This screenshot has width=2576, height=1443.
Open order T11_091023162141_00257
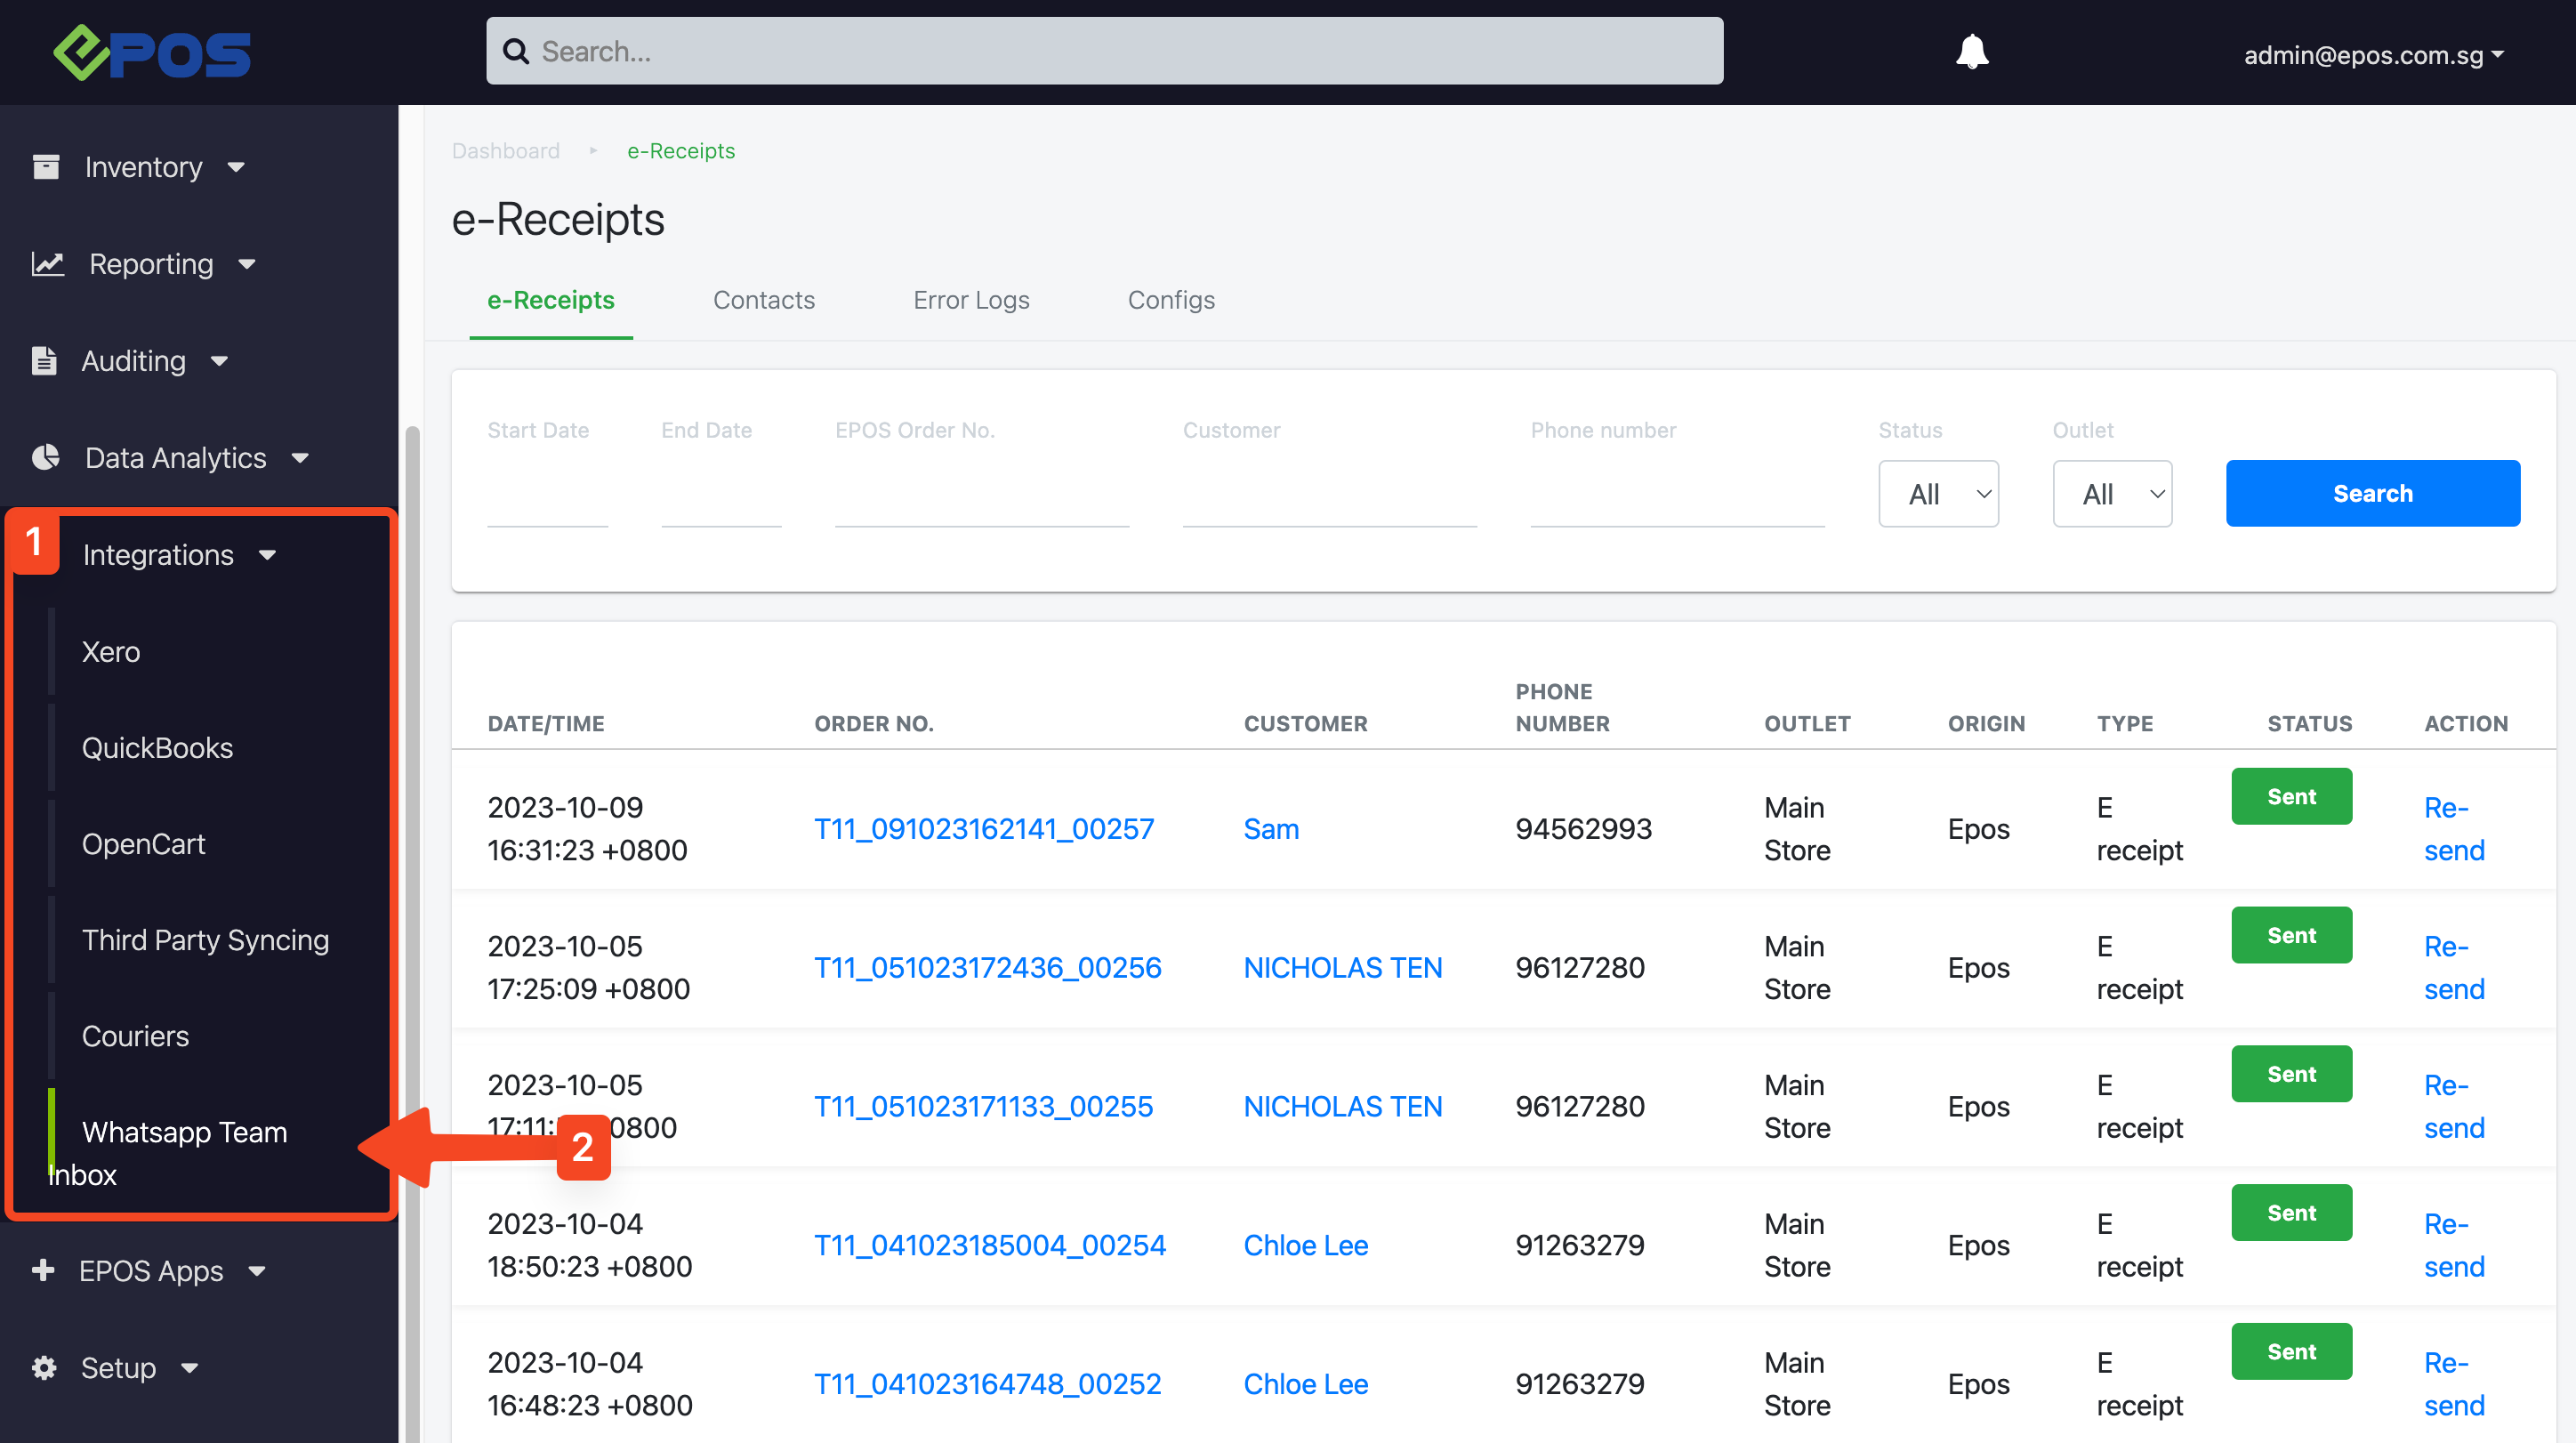point(983,828)
